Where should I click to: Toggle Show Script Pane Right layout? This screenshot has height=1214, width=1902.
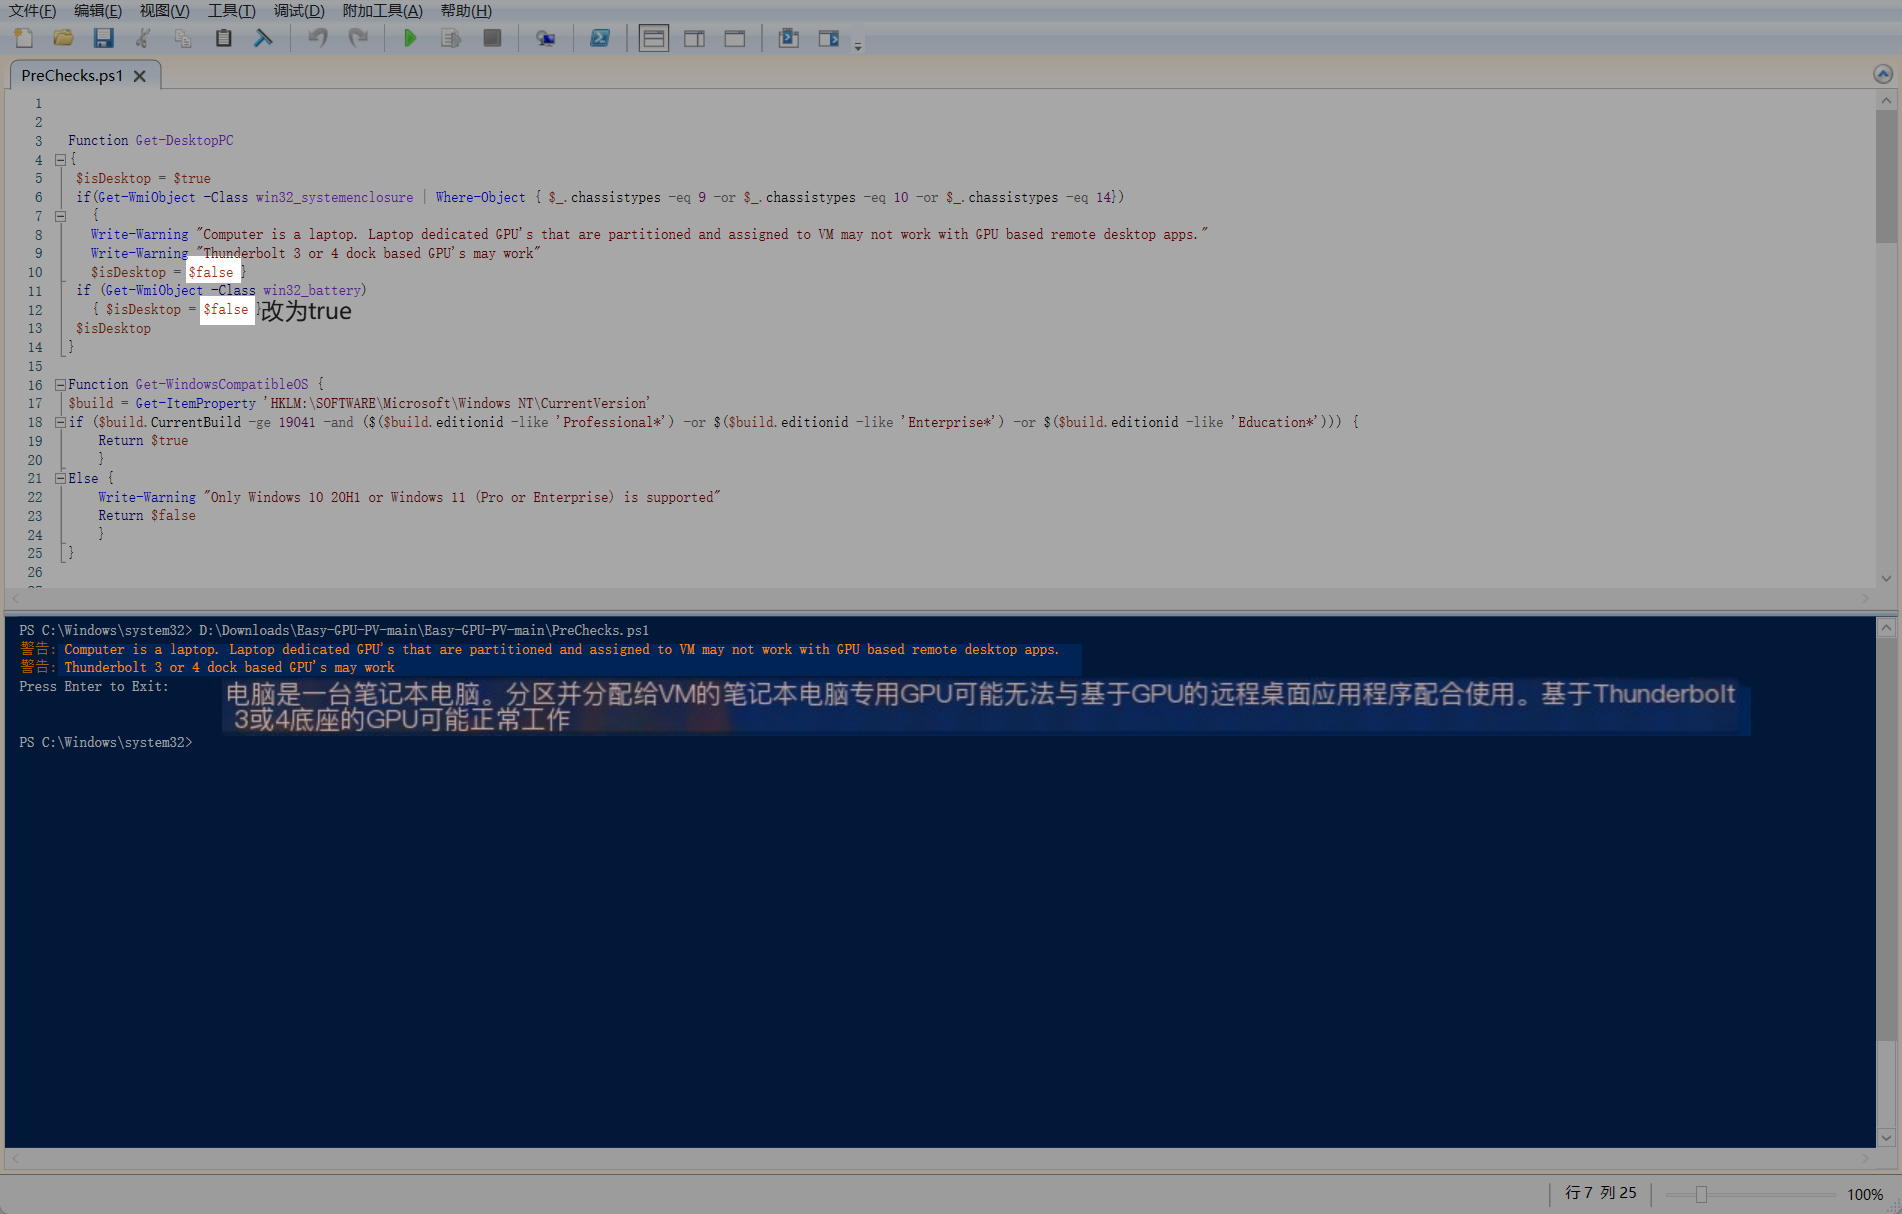click(x=694, y=38)
